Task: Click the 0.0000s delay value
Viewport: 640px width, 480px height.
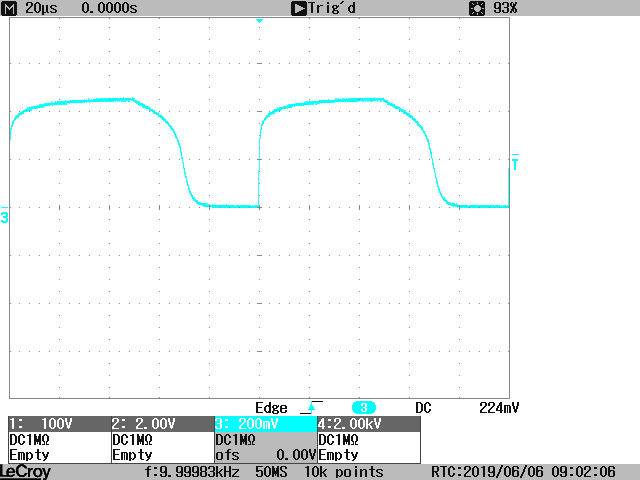Action: pos(109,8)
